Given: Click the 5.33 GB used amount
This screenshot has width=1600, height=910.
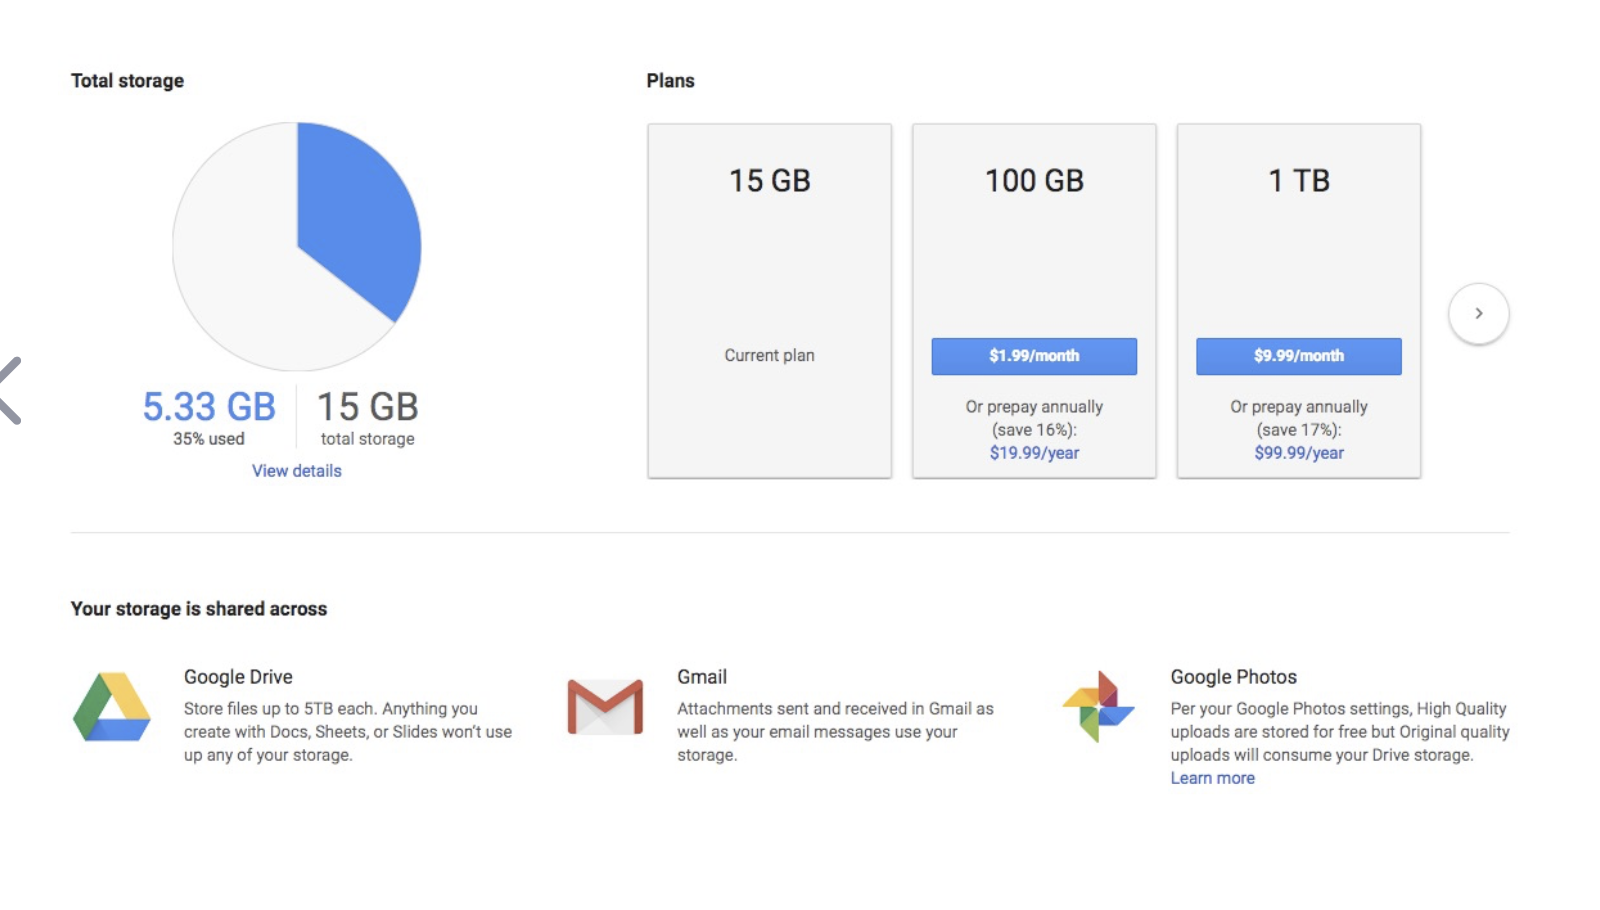Looking at the screenshot, I should pyautogui.click(x=209, y=407).
